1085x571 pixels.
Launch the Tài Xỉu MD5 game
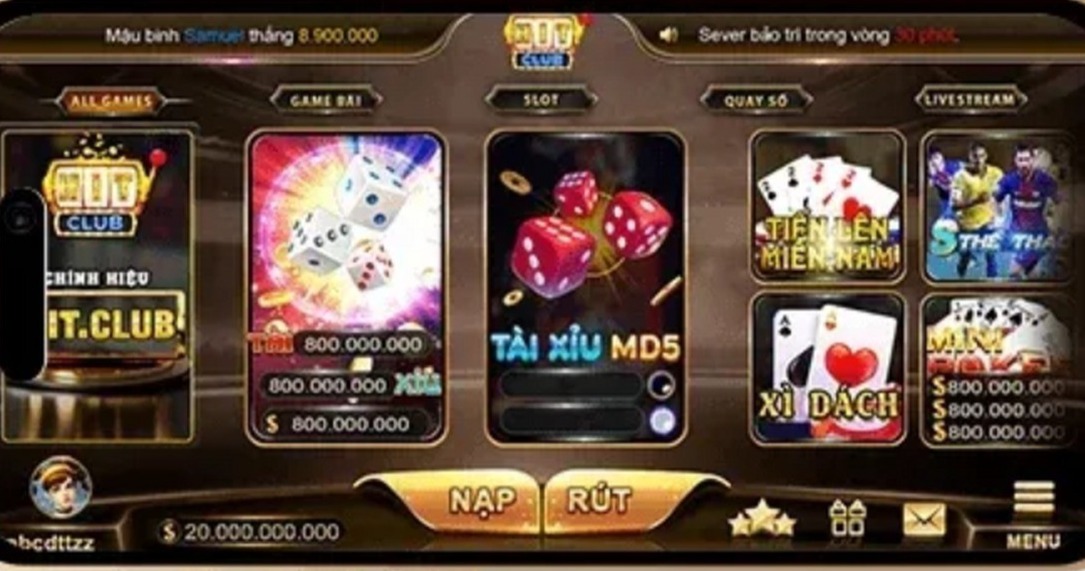point(585,287)
